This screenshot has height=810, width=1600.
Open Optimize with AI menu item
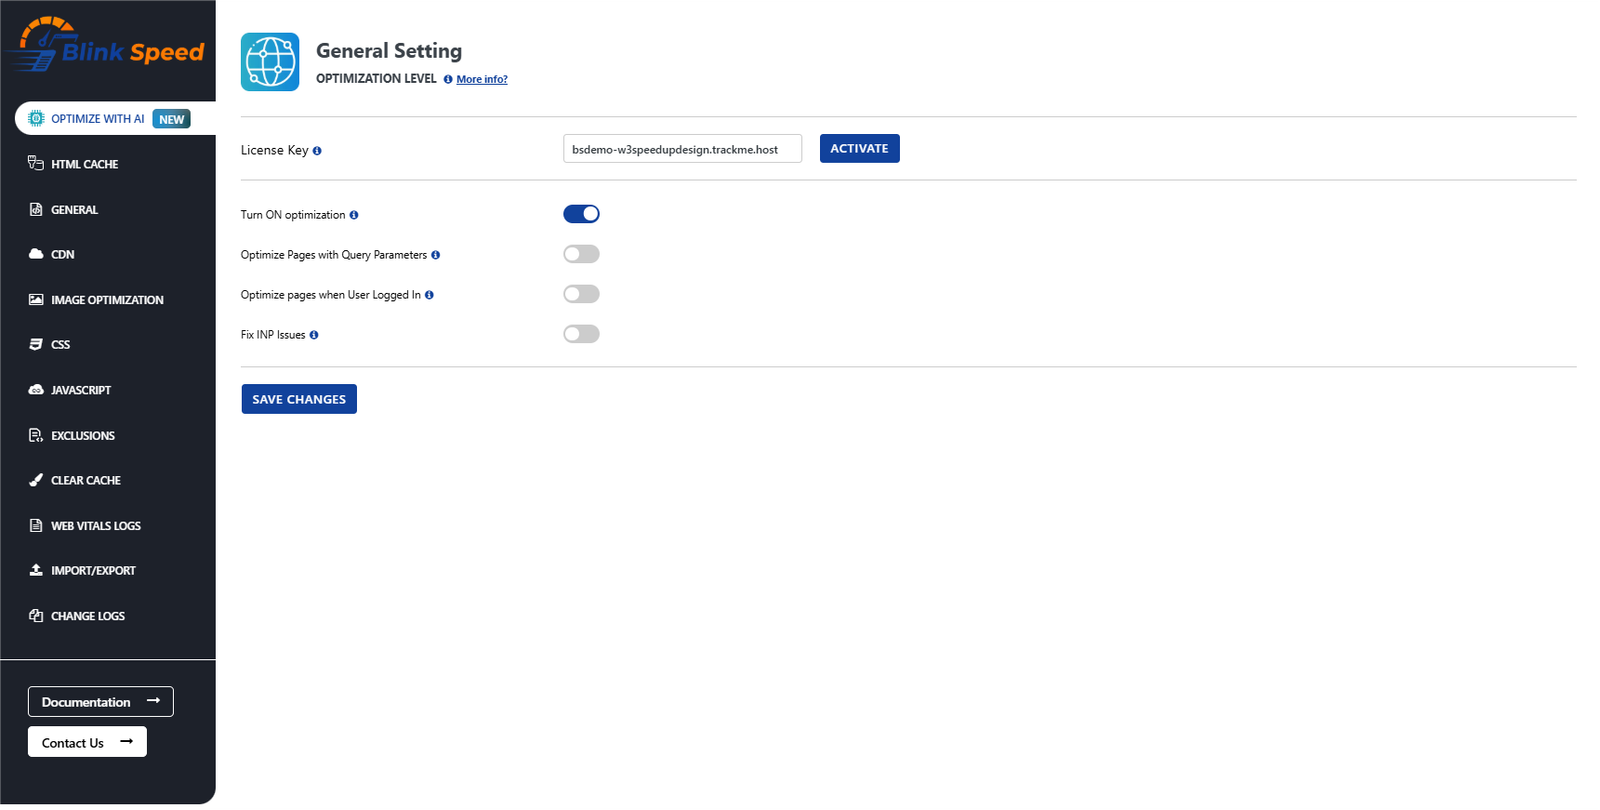tap(115, 118)
